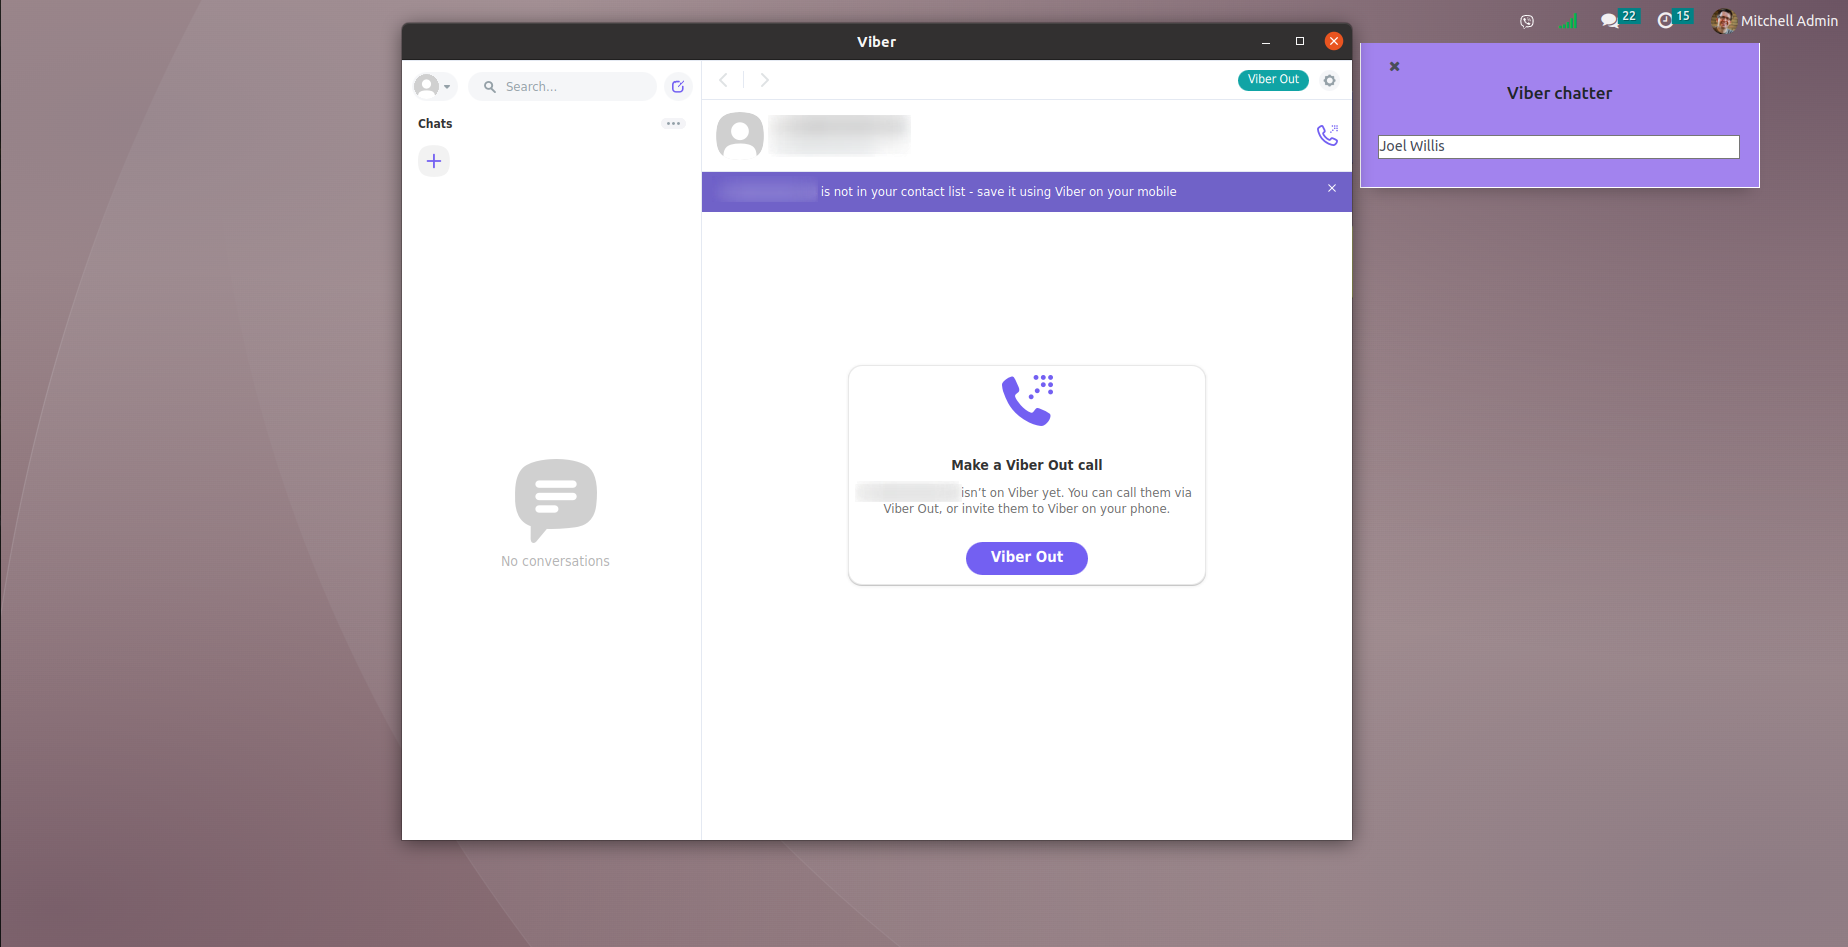Screen dimensions: 1848x947
Task: Minimize the Viber window
Action: 1266,42
